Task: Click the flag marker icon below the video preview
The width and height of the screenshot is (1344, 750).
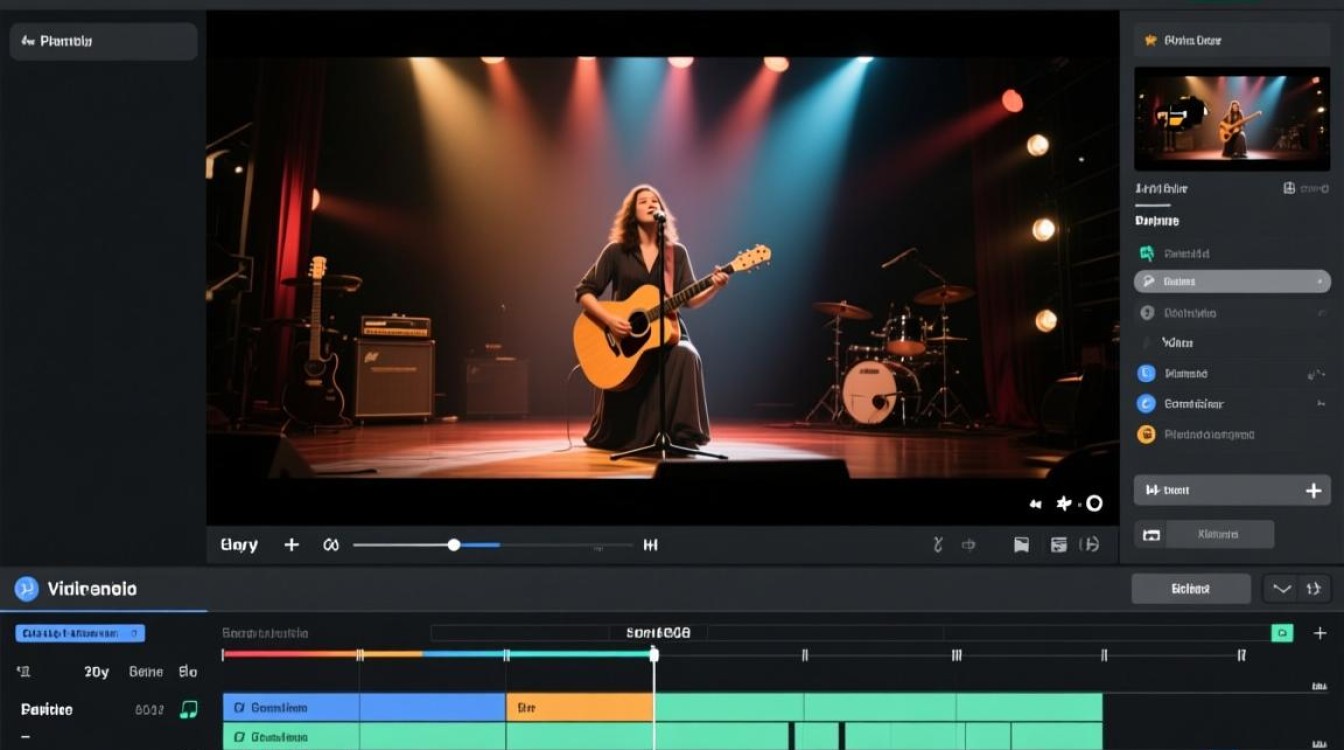Action: [x=1021, y=545]
